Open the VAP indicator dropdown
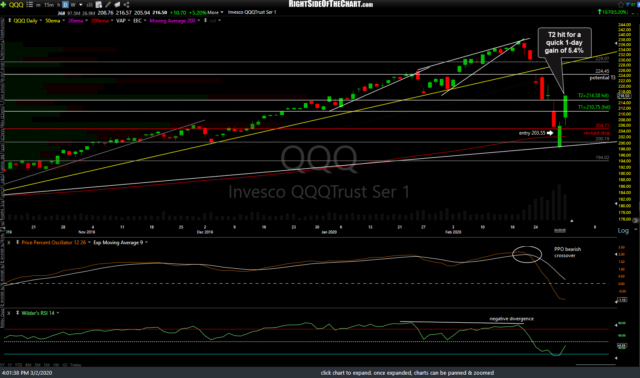This screenshot has width=640, height=378. 129,20
